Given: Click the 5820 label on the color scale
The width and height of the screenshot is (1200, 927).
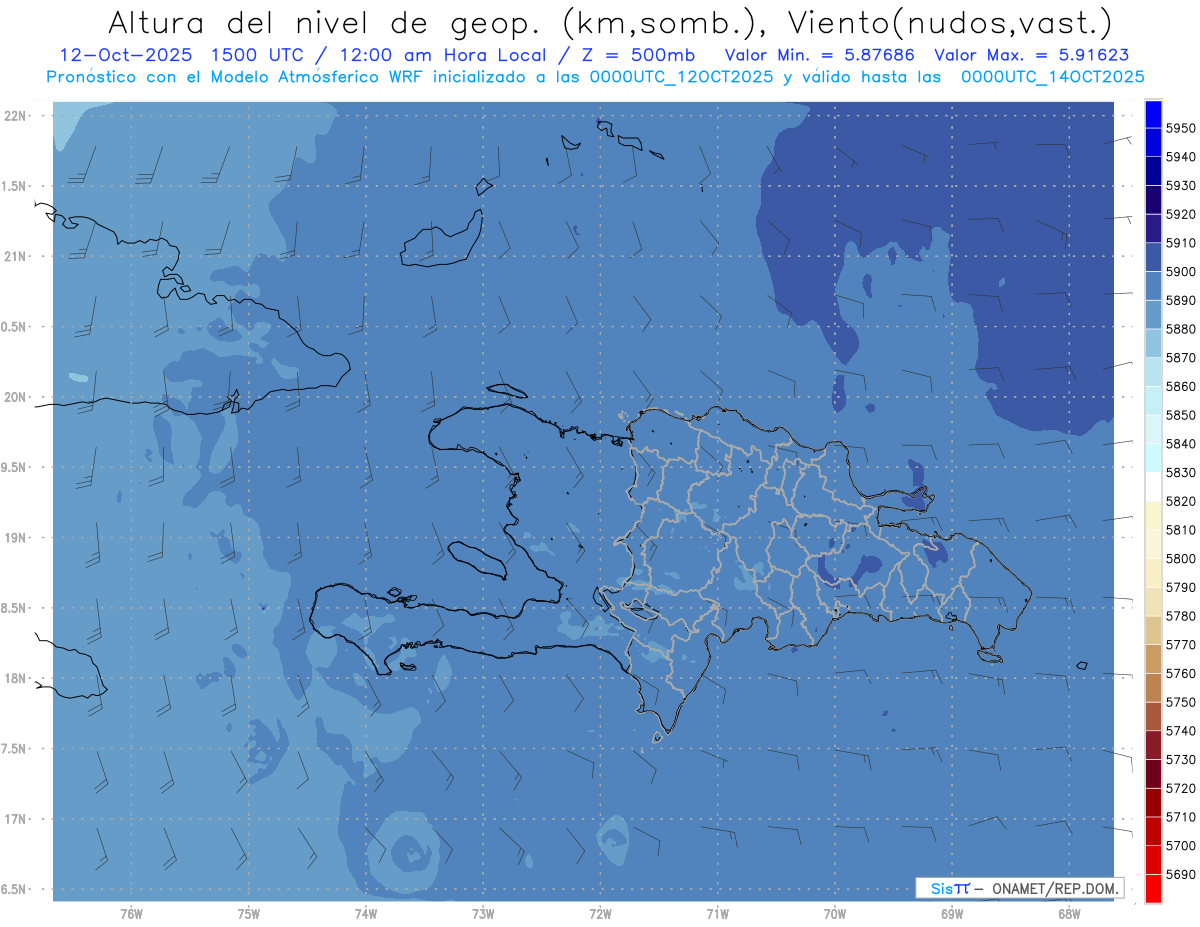Looking at the screenshot, I should click(1180, 501).
